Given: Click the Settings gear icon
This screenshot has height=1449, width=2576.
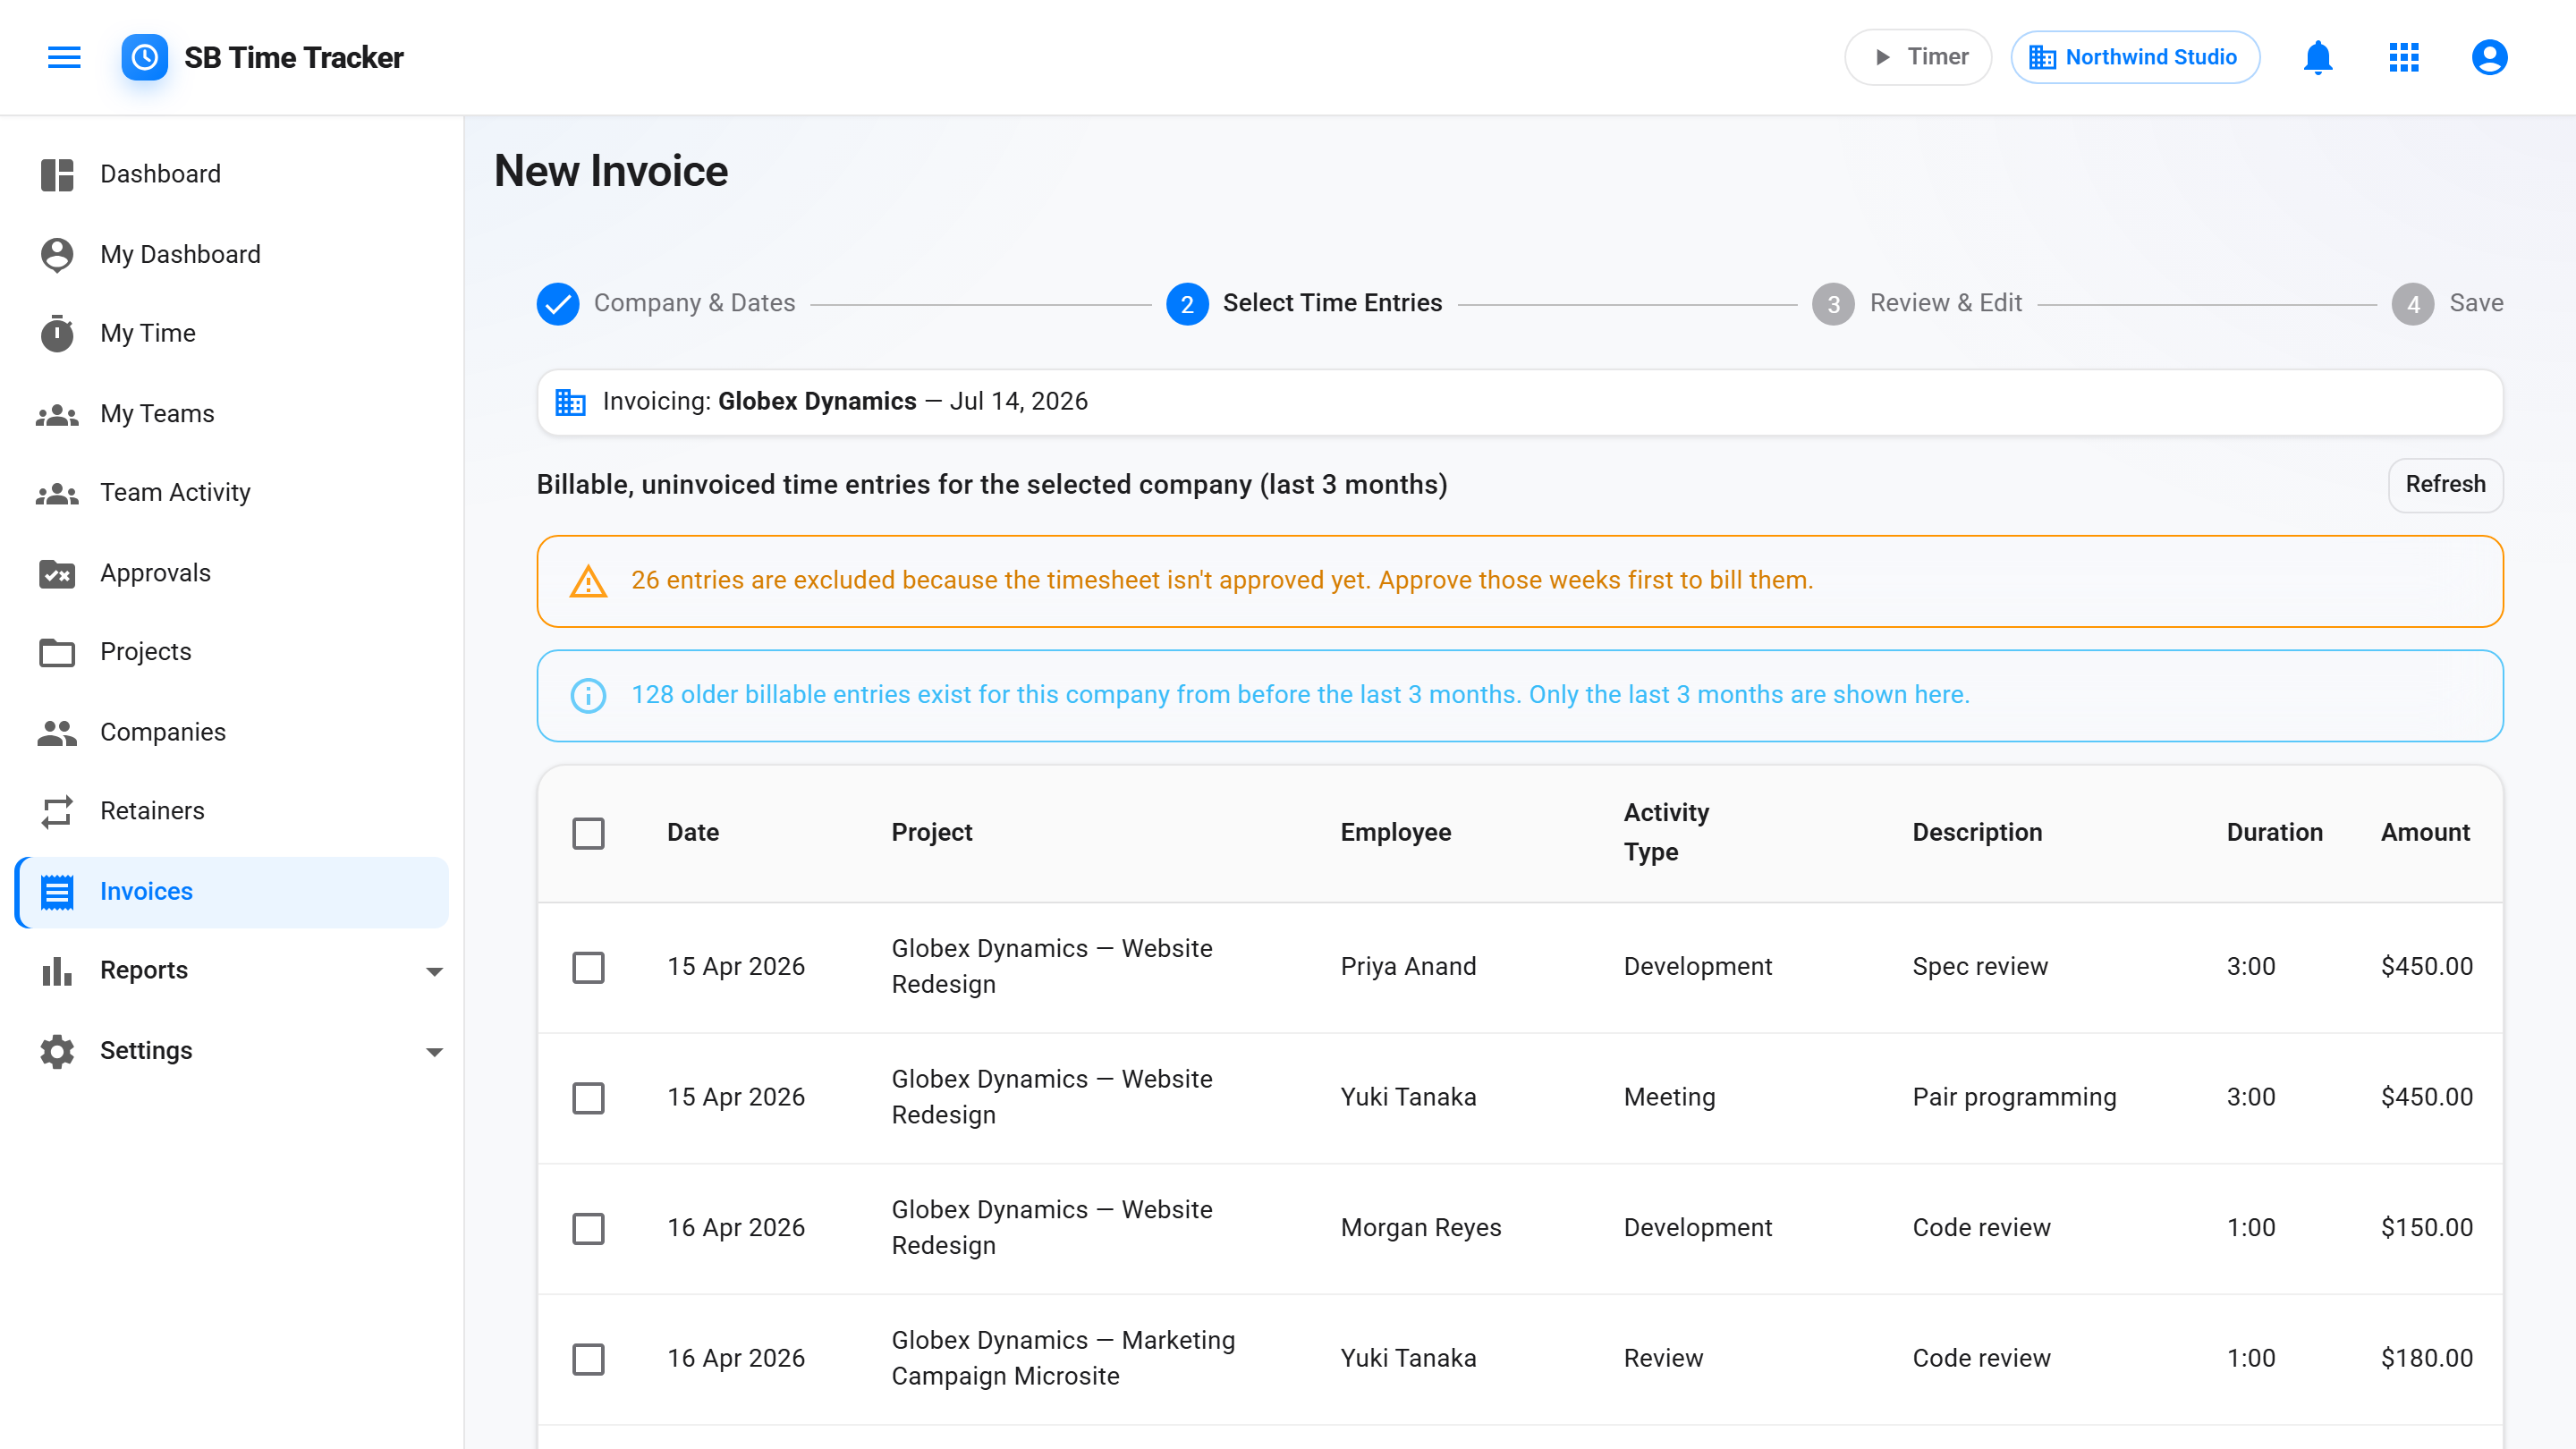Looking at the screenshot, I should [x=57, y=1051].
